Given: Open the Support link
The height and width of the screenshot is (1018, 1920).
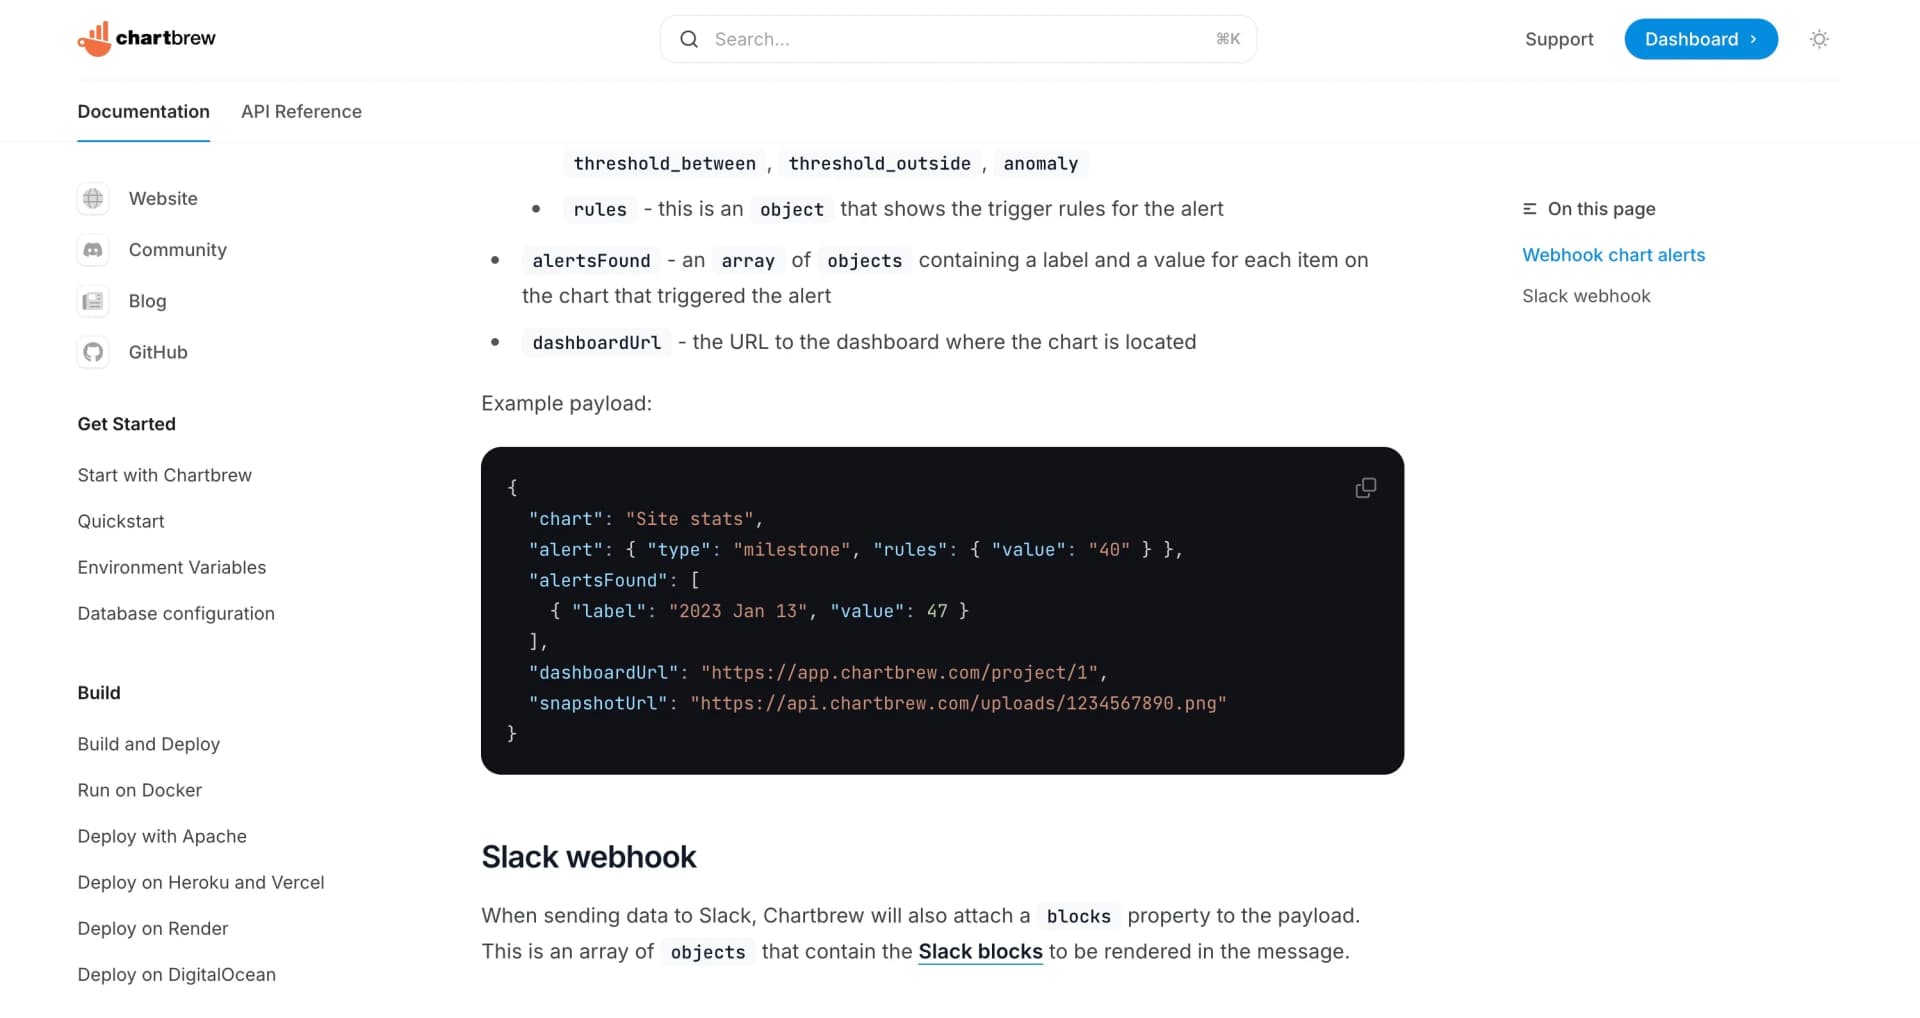Looking at the screenshot, I should click(x=1558, y=39).
